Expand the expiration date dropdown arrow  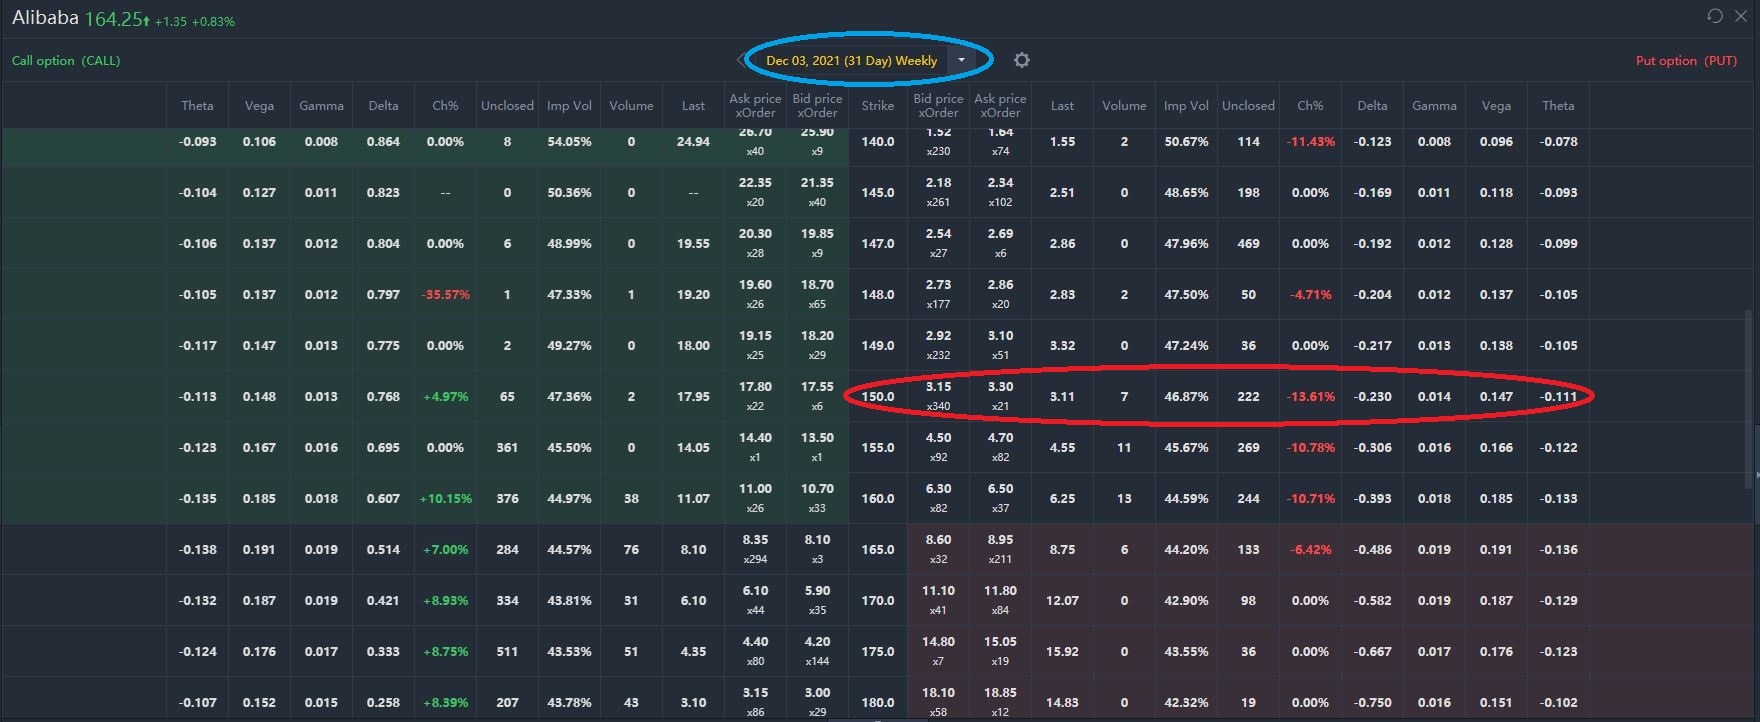click(961, 60)
